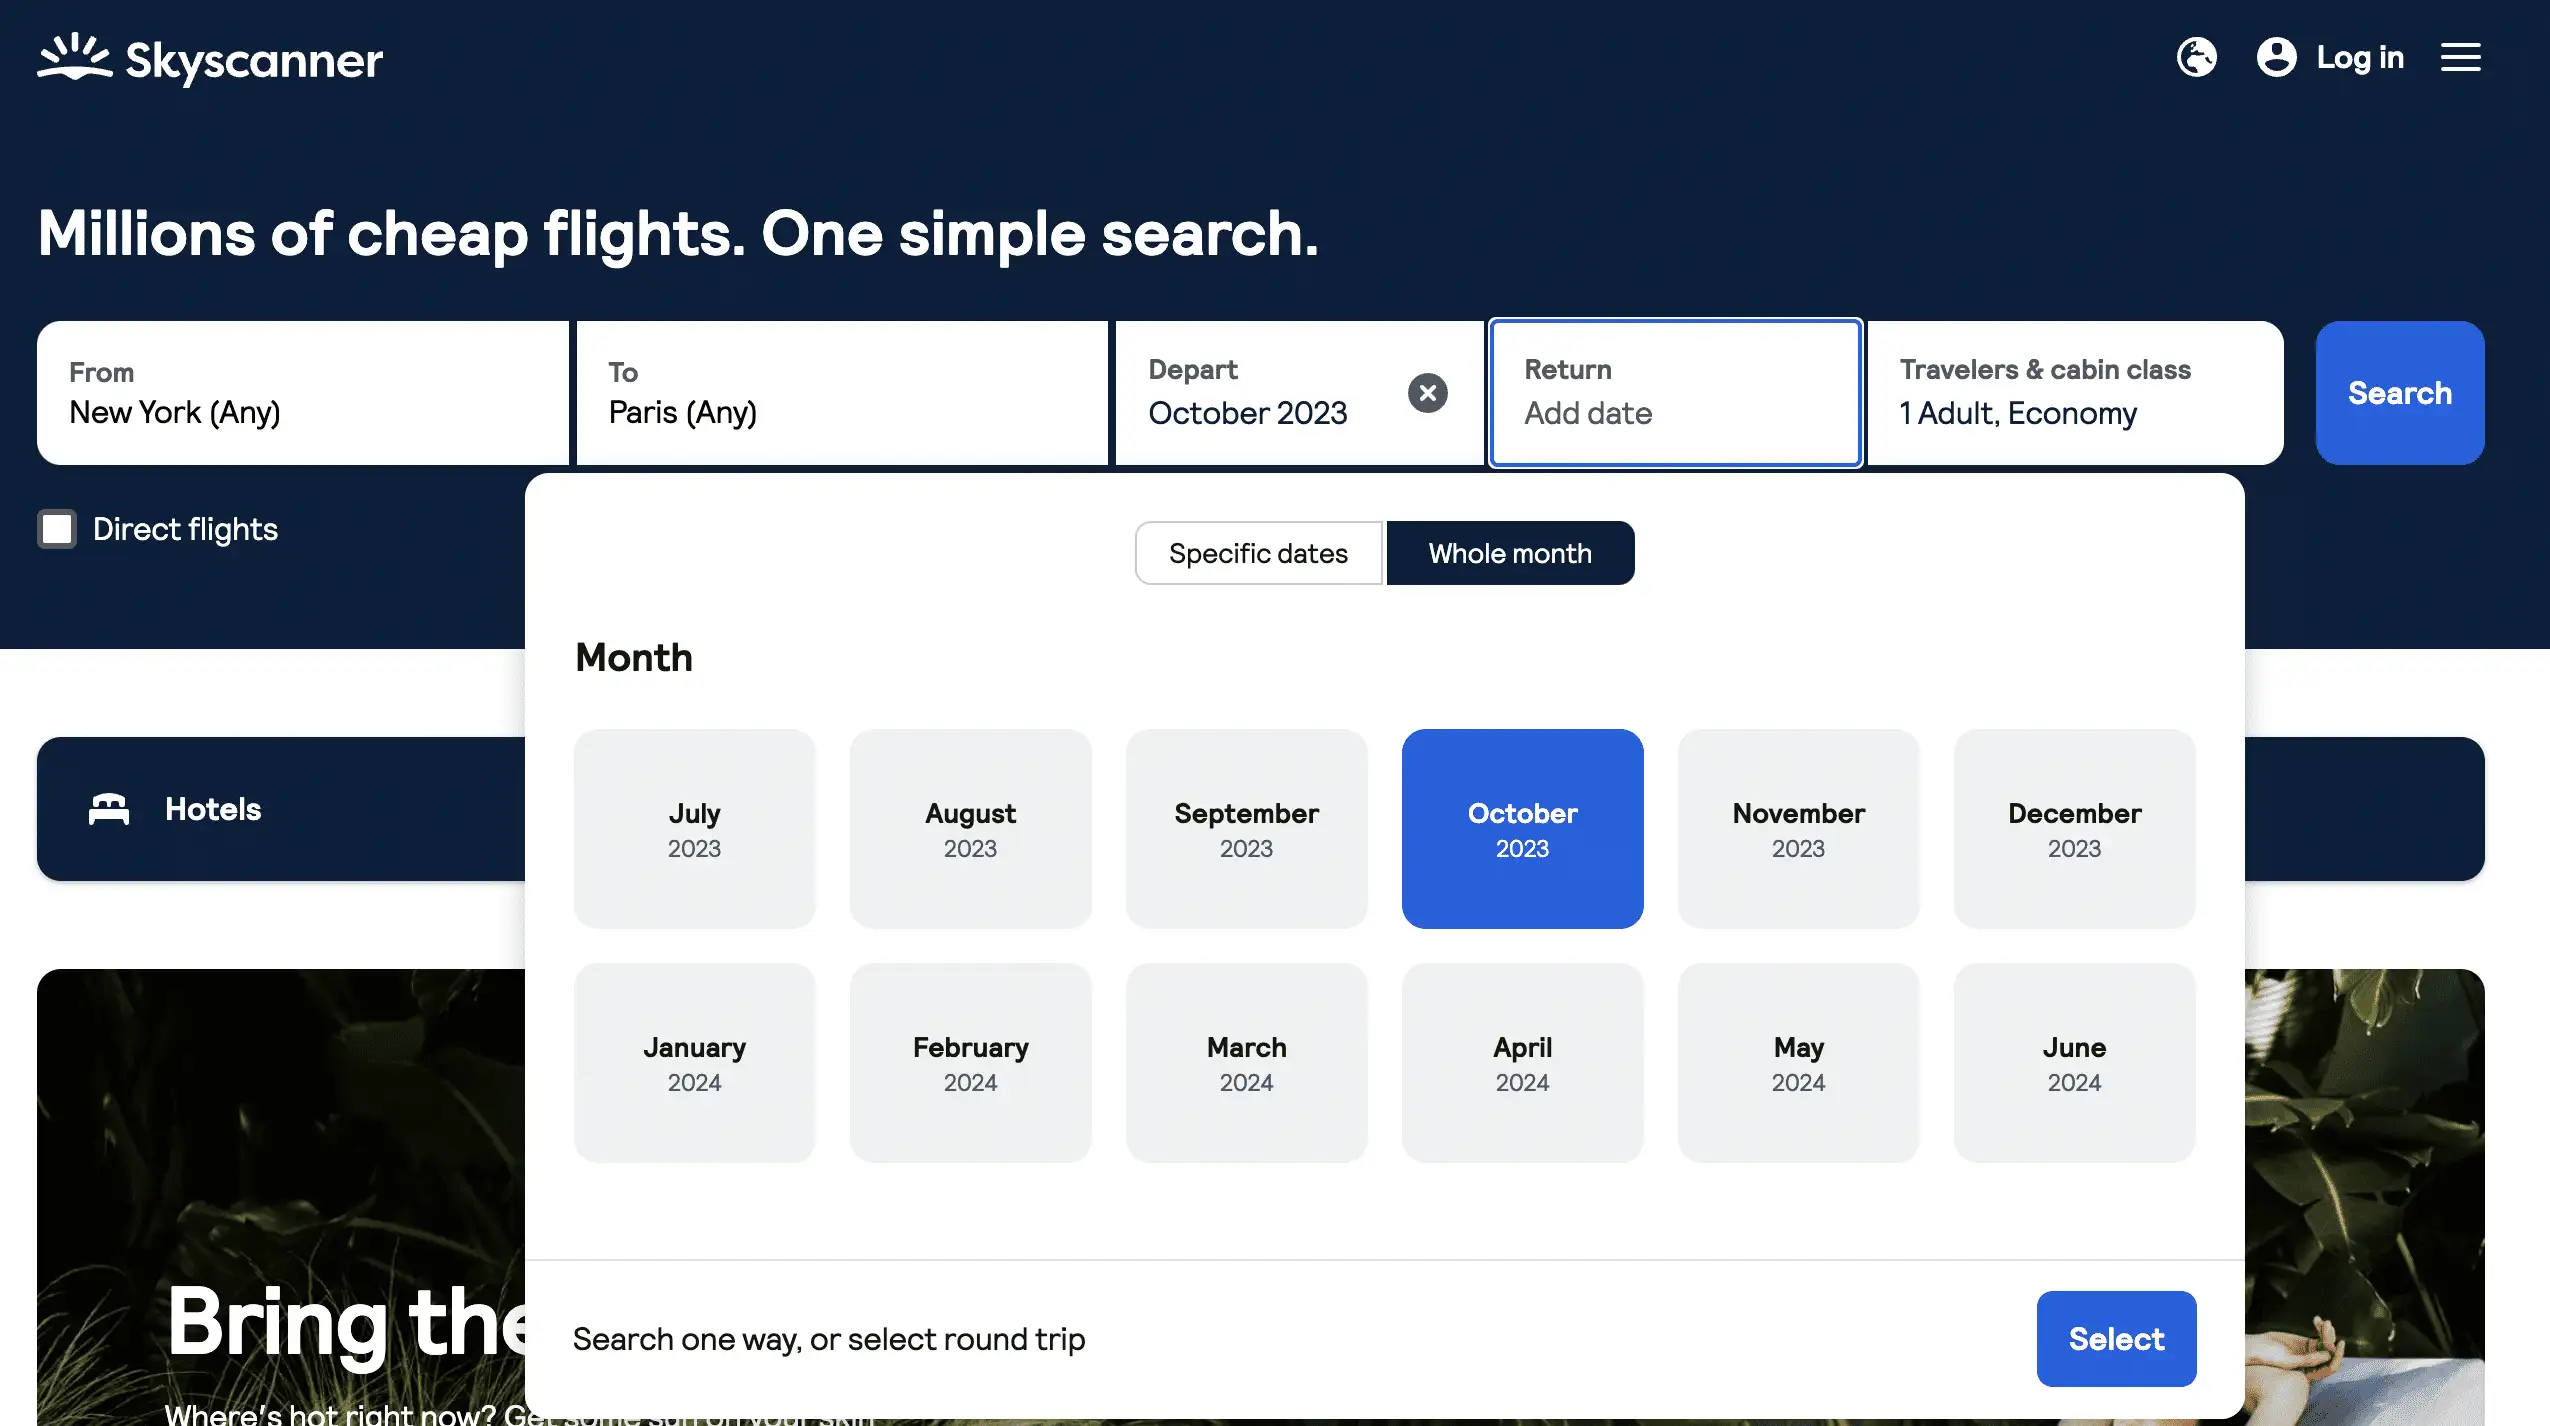Click the Search button
2550x1426 pixels.
click(x=2399, y=392)
